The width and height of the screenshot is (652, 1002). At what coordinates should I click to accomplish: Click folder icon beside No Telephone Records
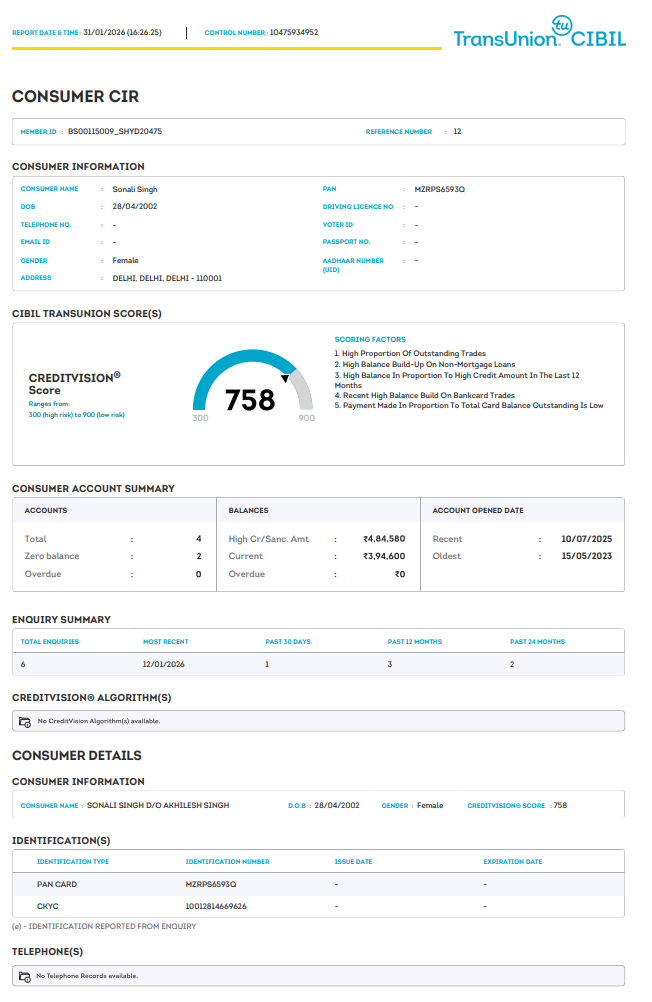pyautogui.click(x=25, y=976)
